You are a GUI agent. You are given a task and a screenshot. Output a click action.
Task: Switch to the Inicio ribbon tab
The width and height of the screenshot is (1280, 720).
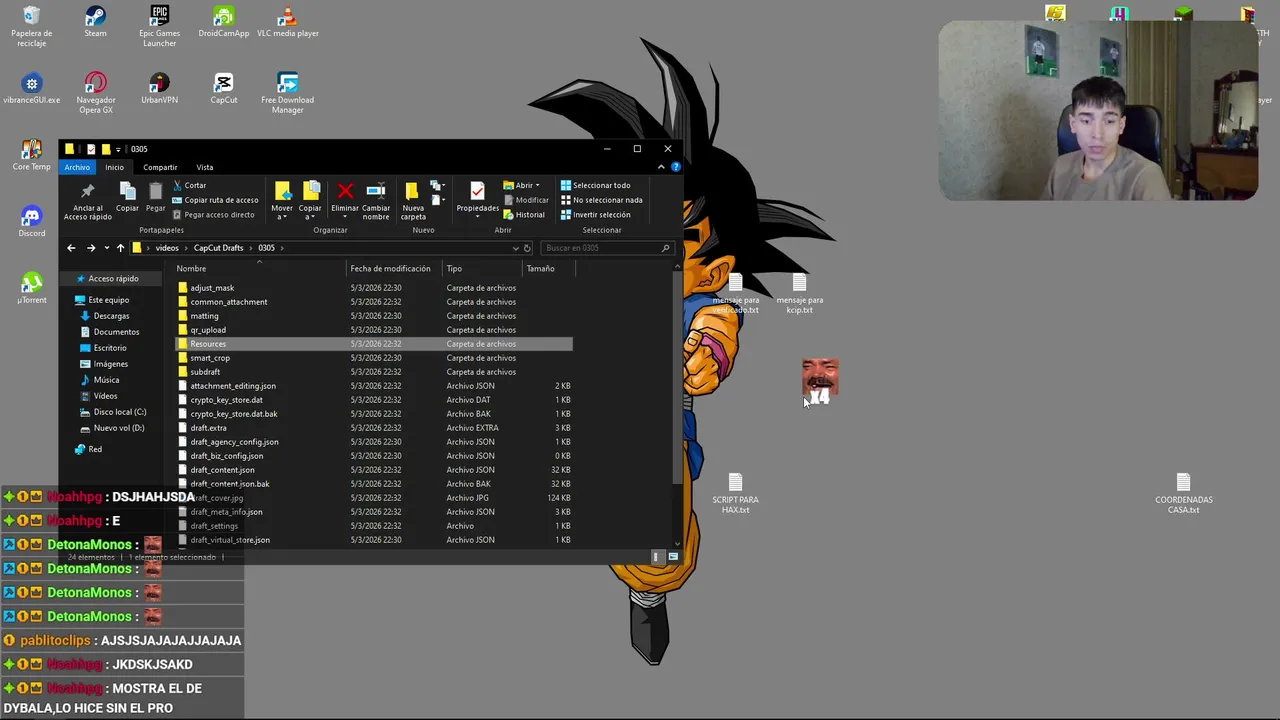(x=115, y=167)
